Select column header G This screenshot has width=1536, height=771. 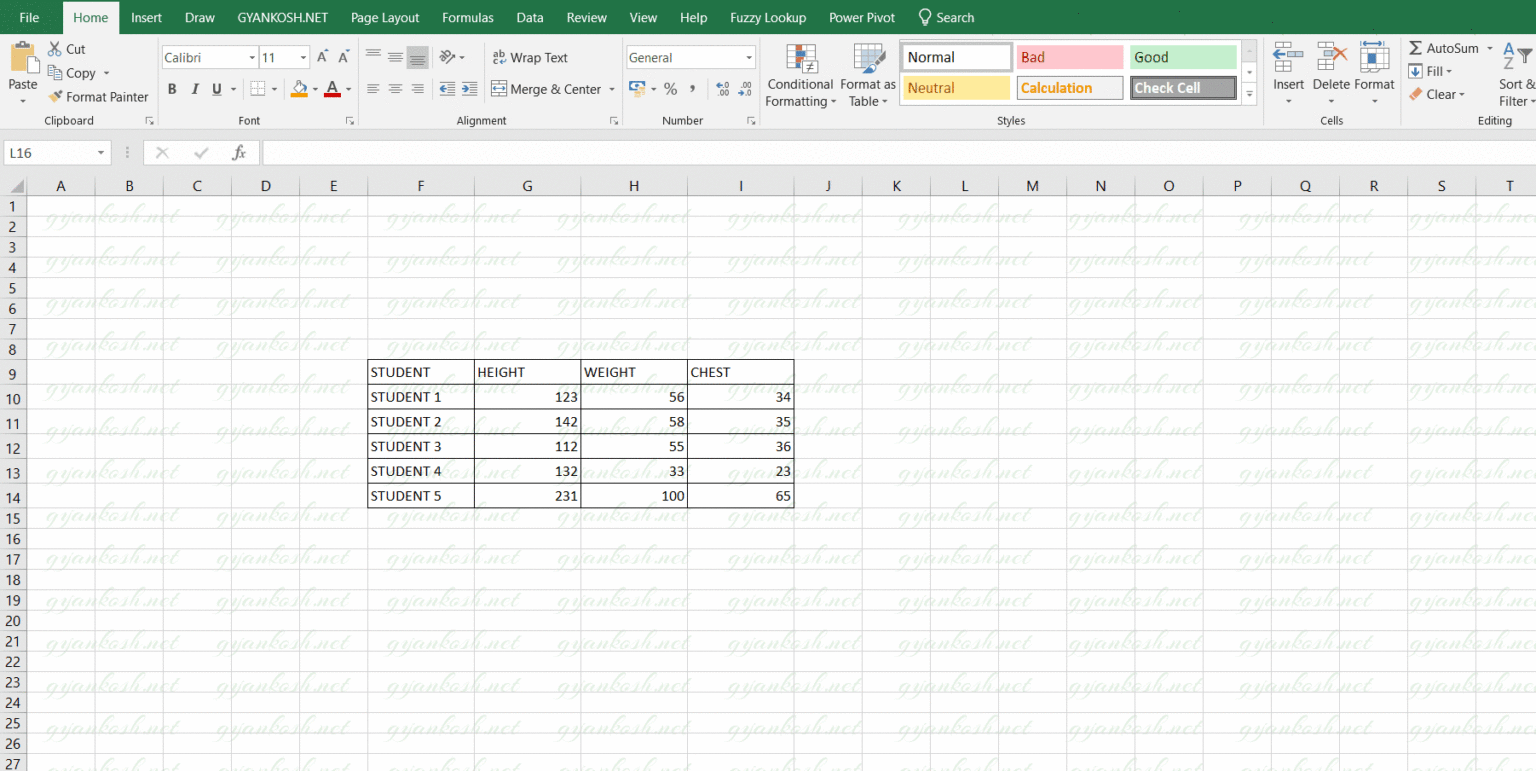pyautogui.click(x=527, y=186)
